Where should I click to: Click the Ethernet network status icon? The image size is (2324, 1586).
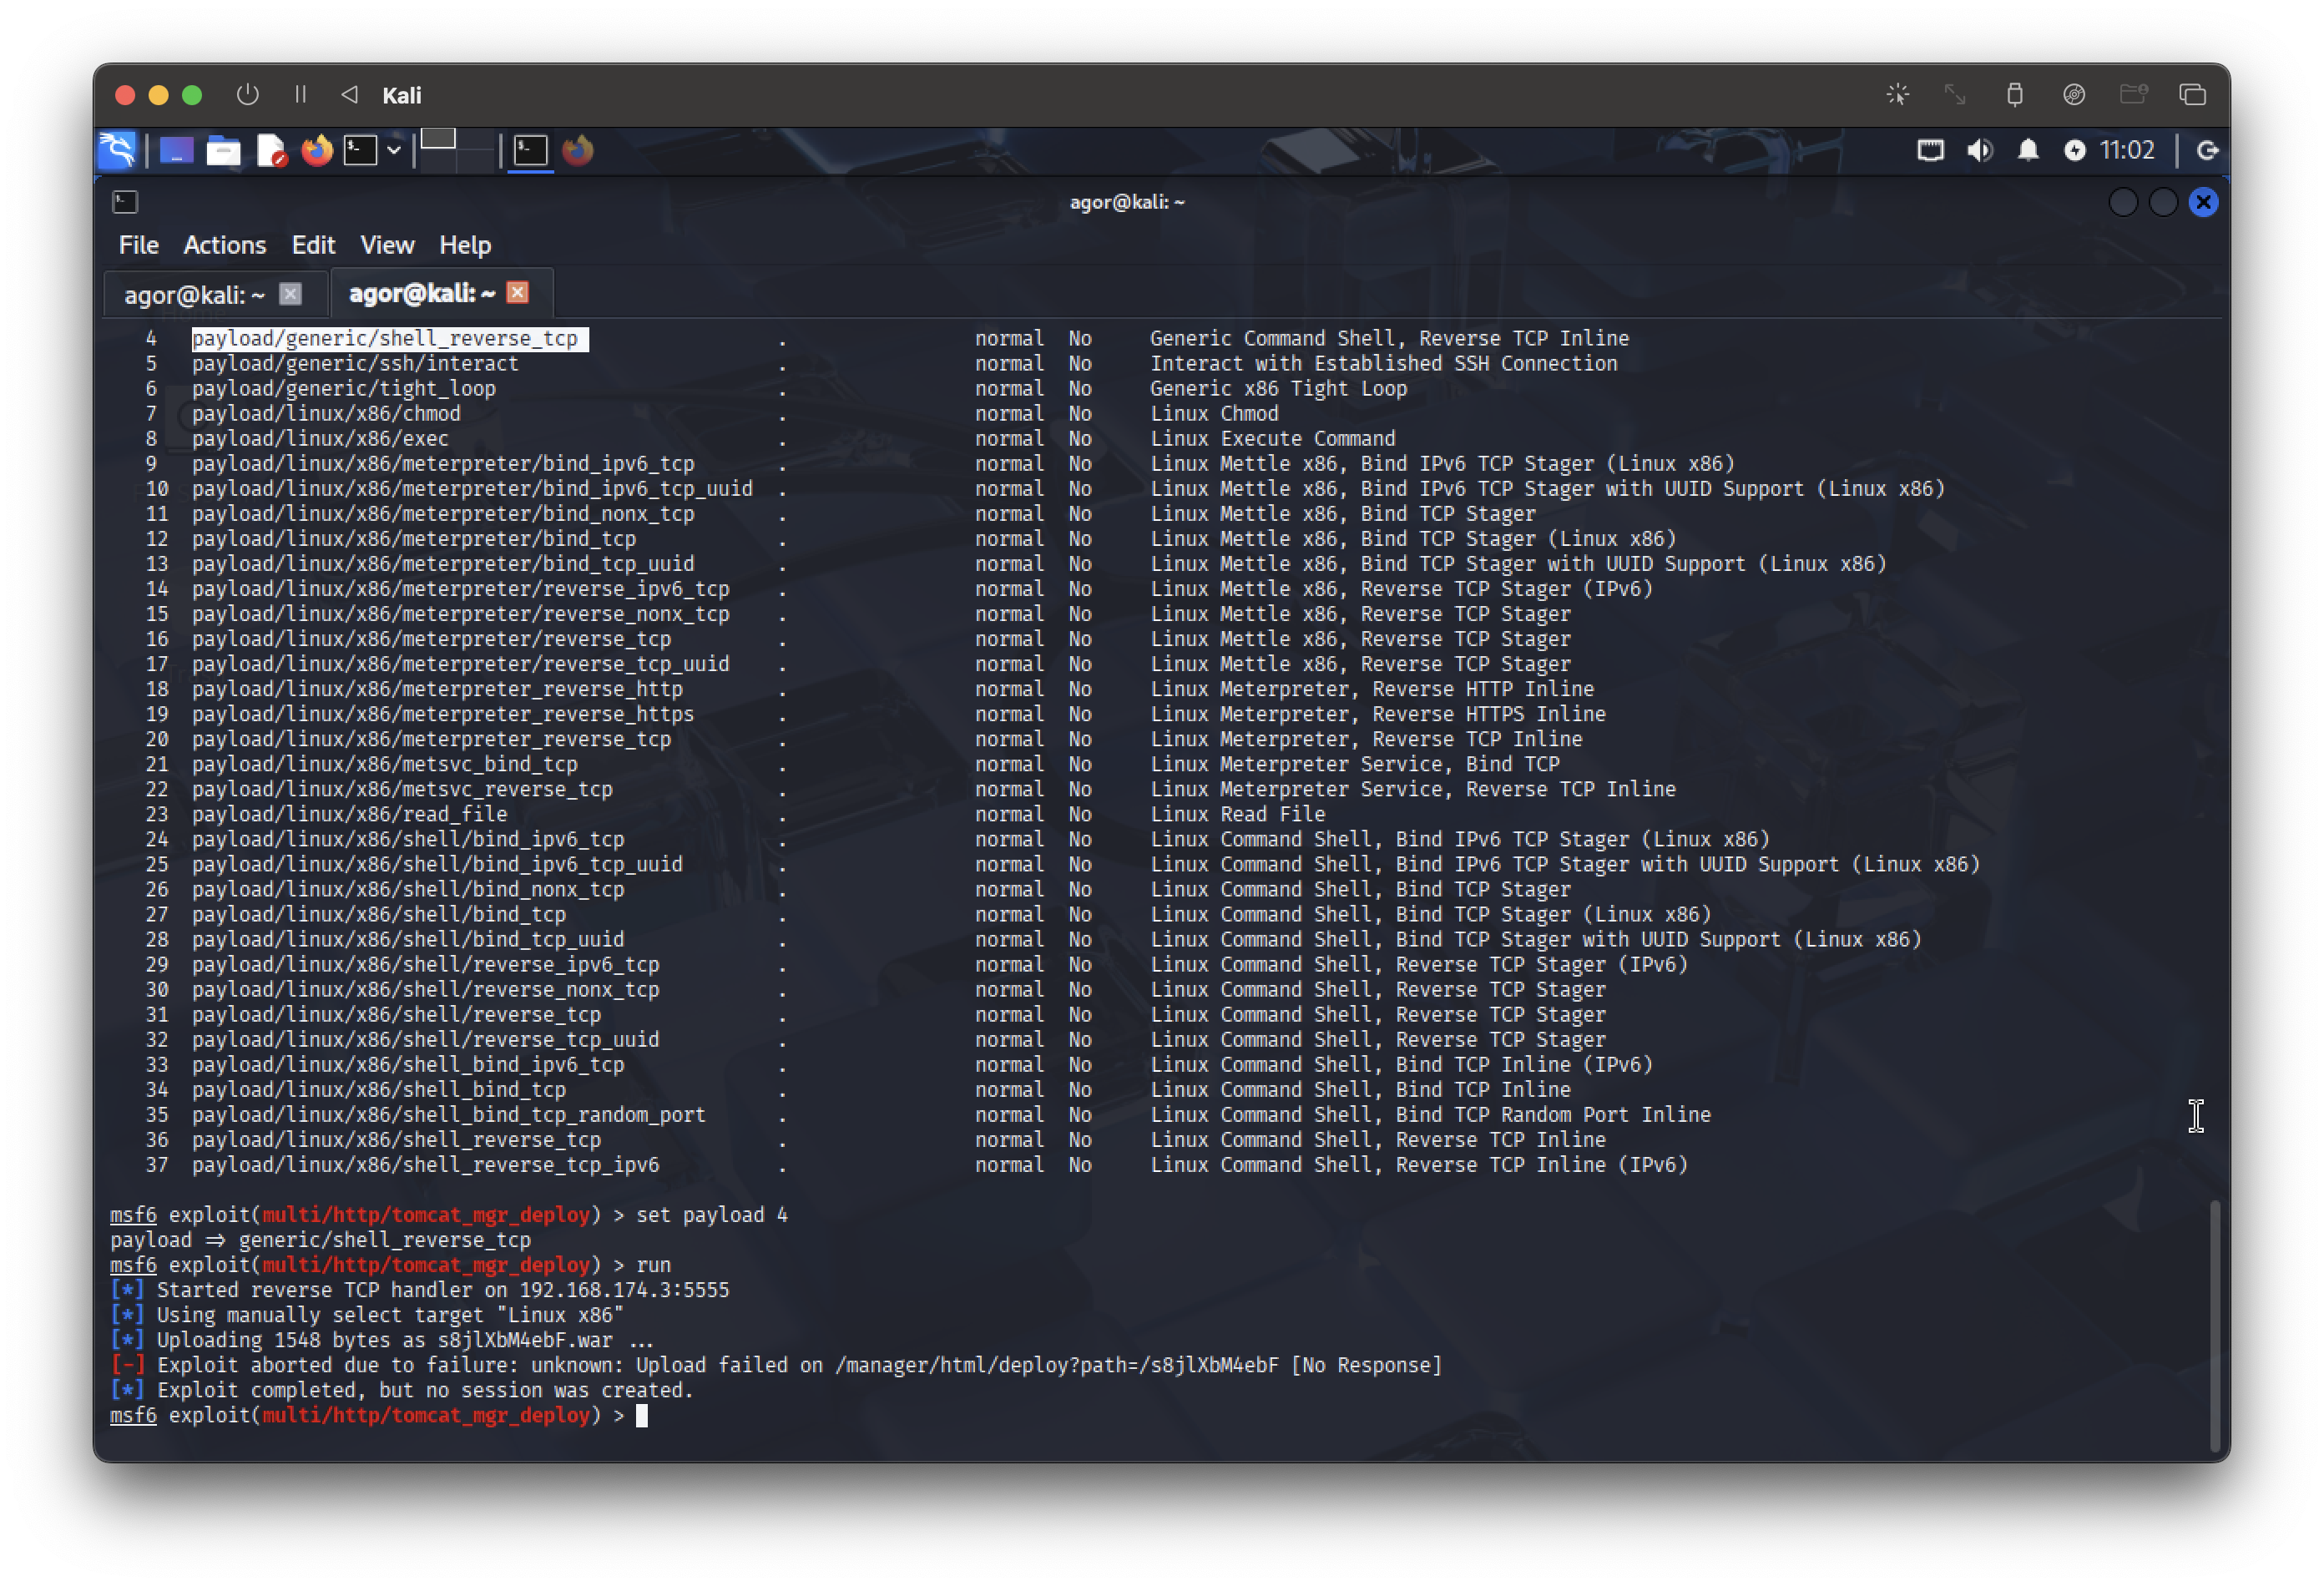[1930, 150]
